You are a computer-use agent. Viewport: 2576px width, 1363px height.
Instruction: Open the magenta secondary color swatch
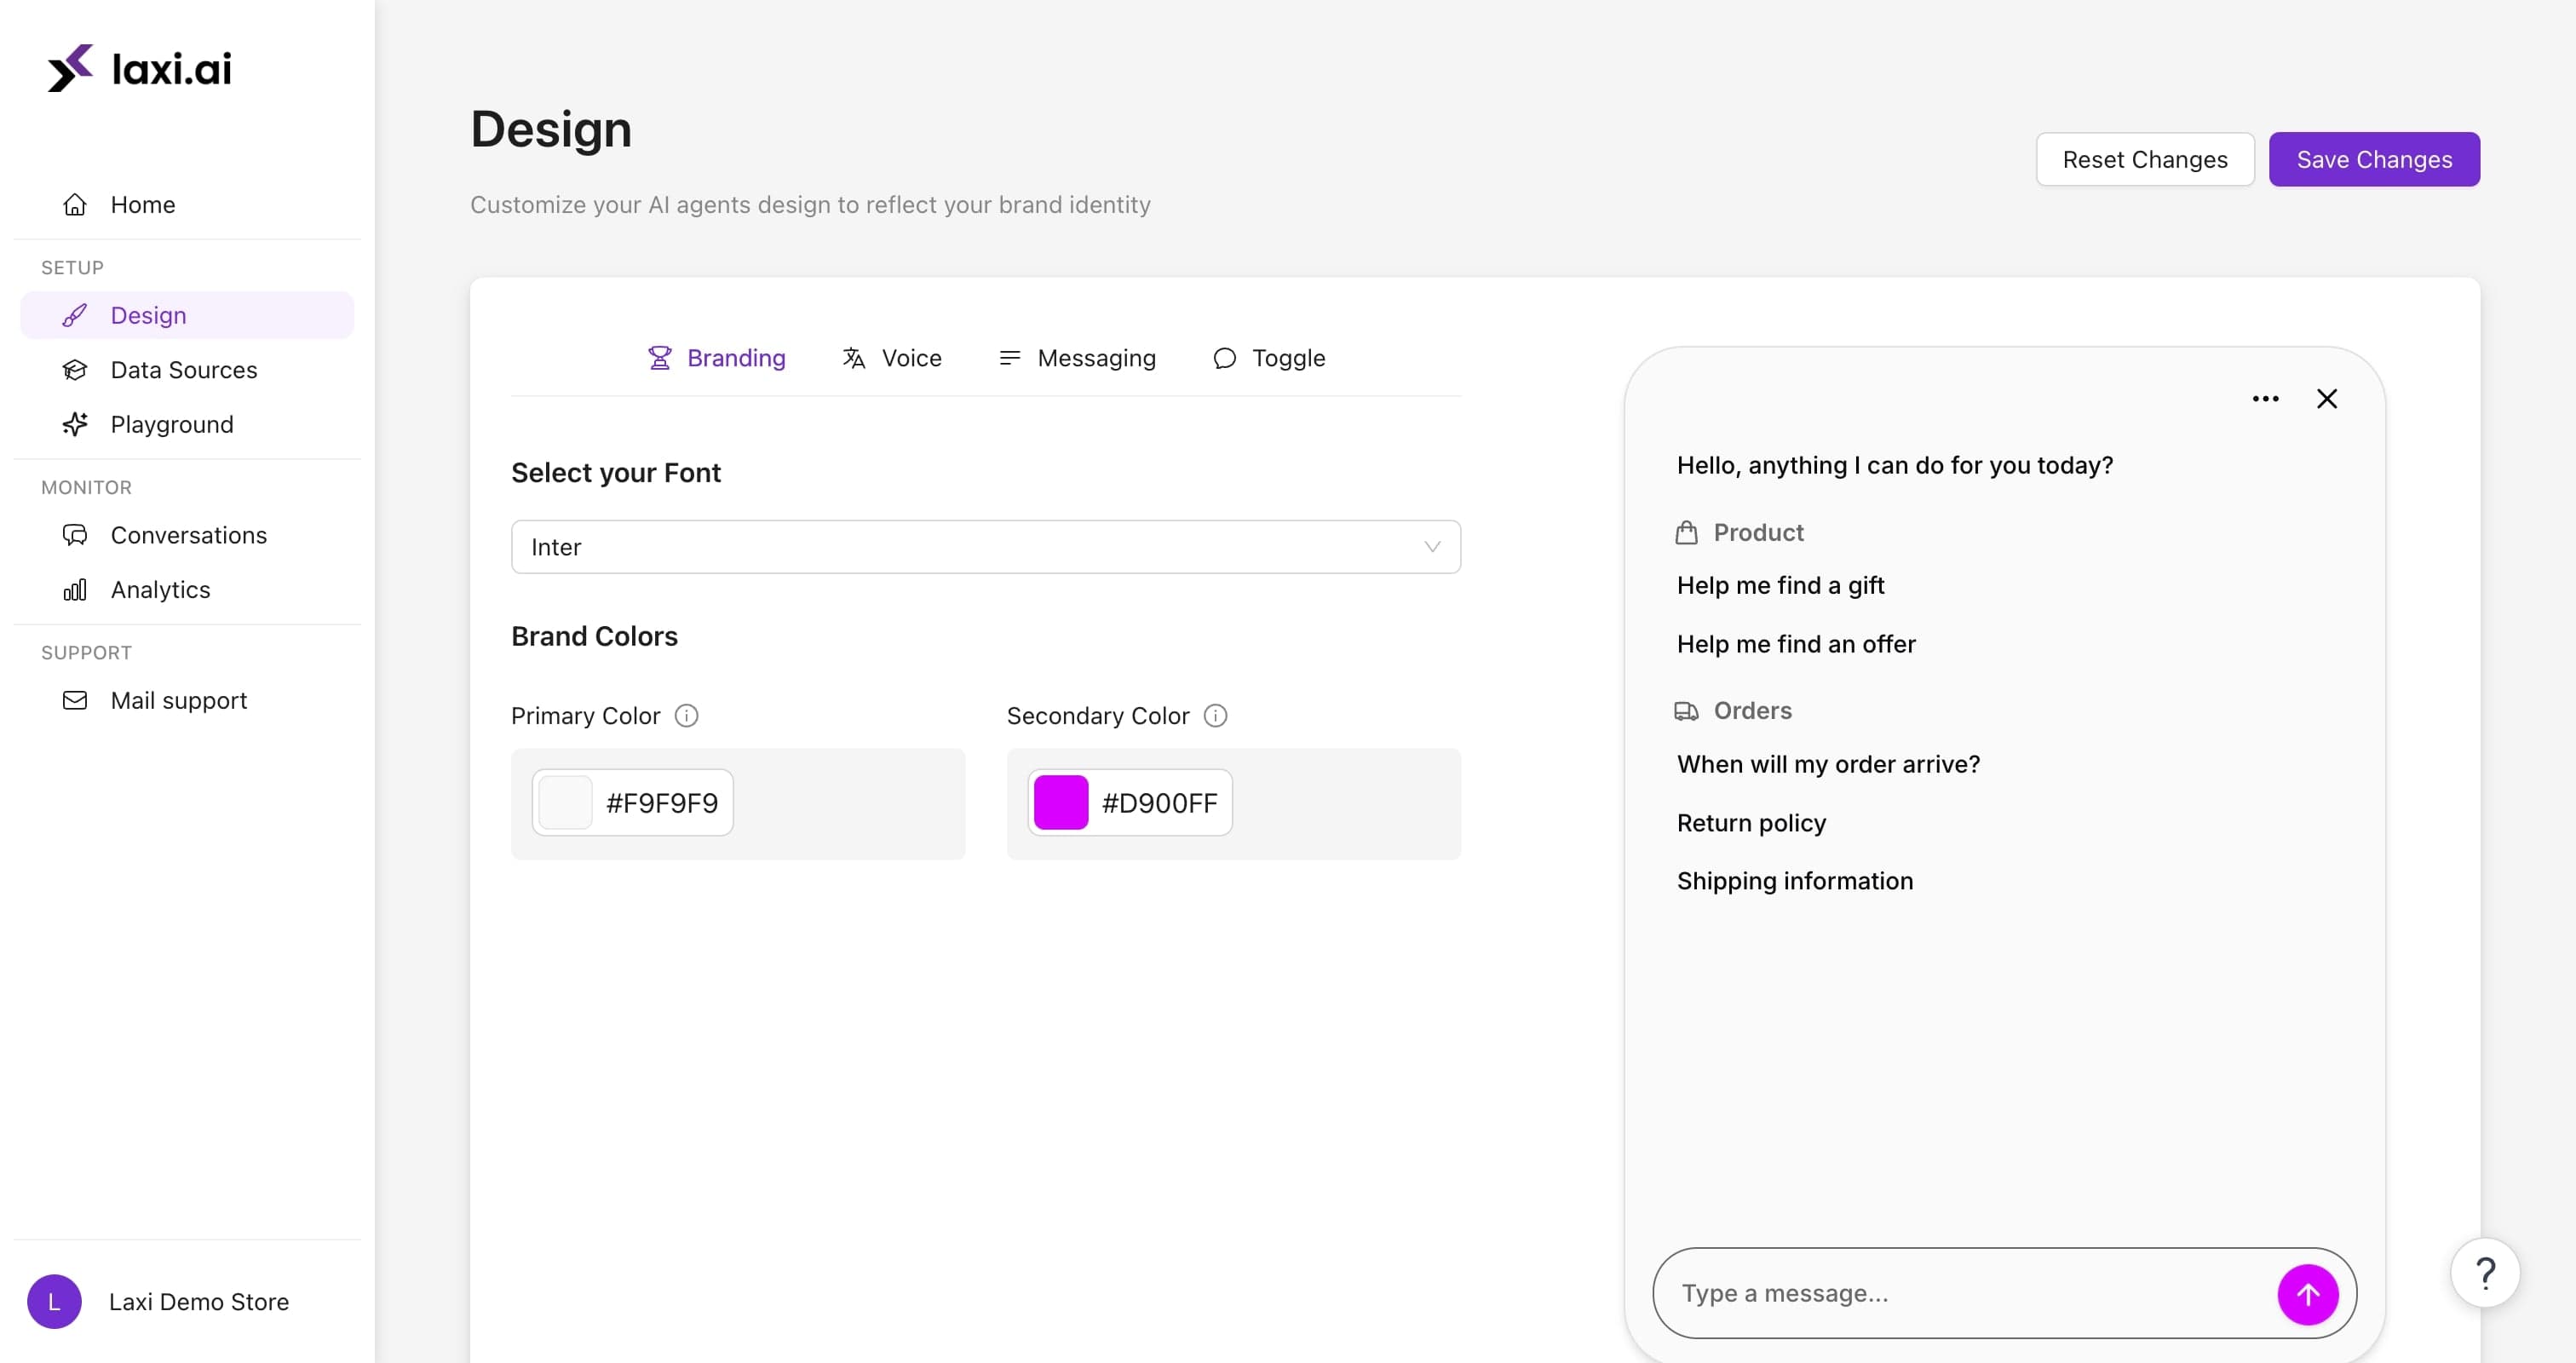(x=1061, y=802)
